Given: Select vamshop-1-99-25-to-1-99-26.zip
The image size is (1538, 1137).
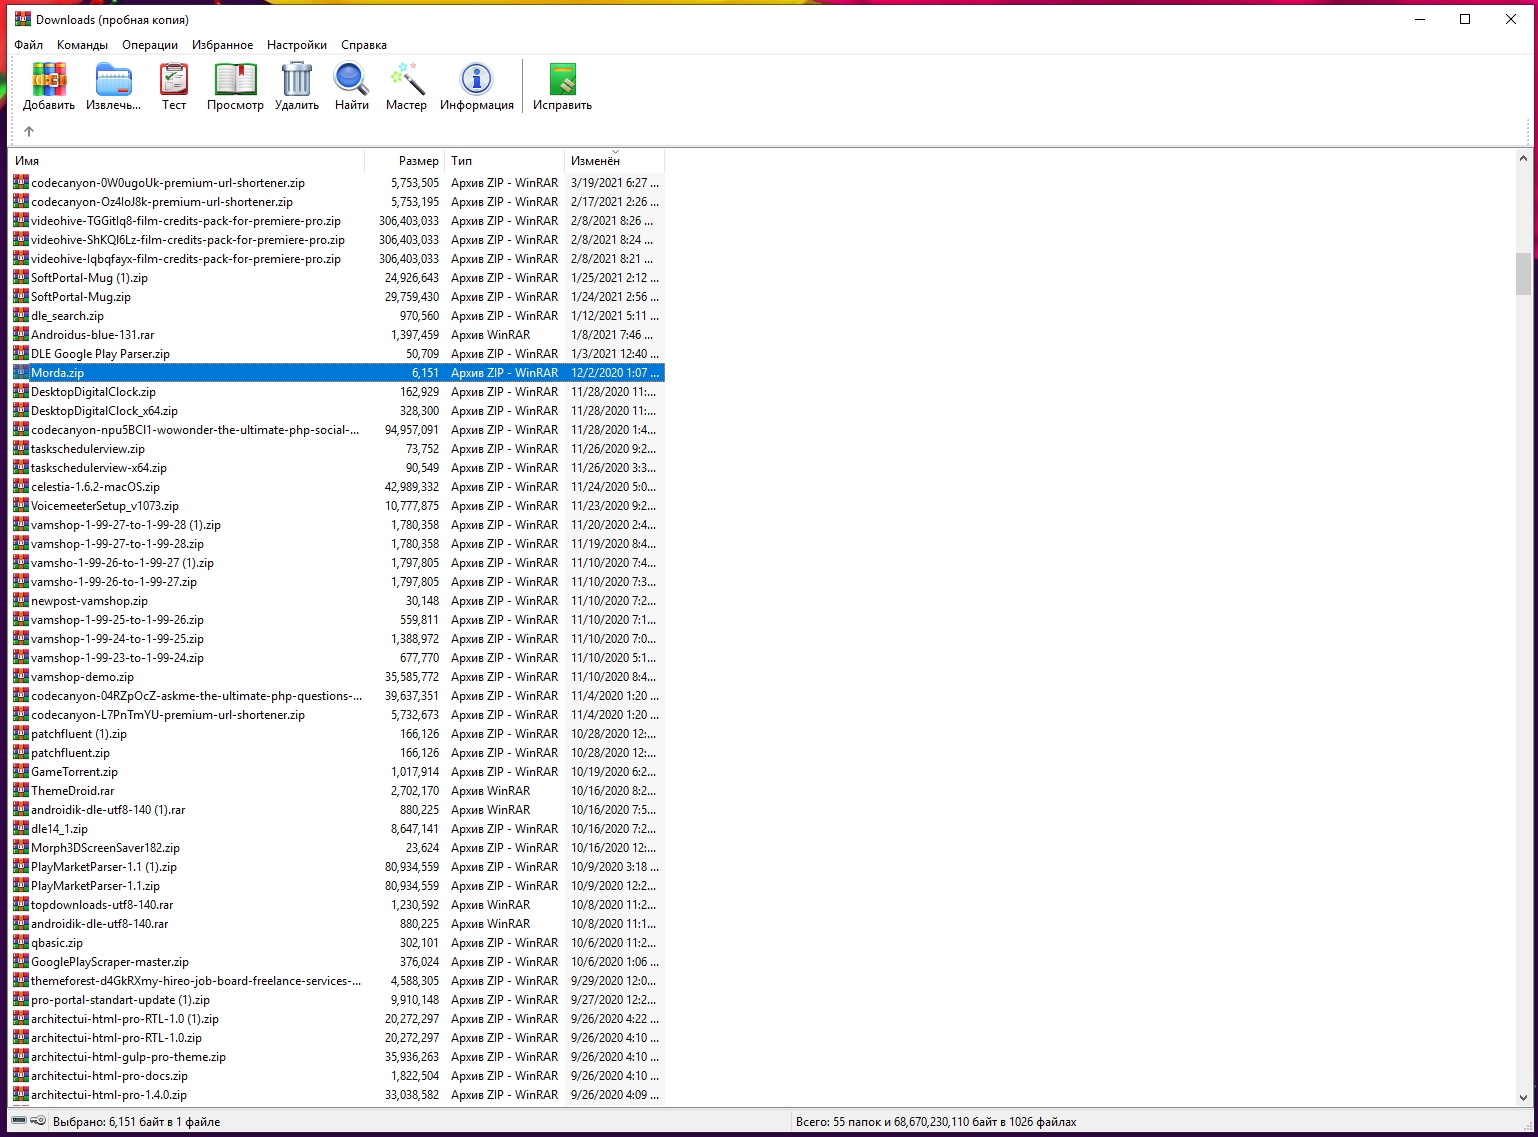Looking at the screenshot, I should click(338, 620).
